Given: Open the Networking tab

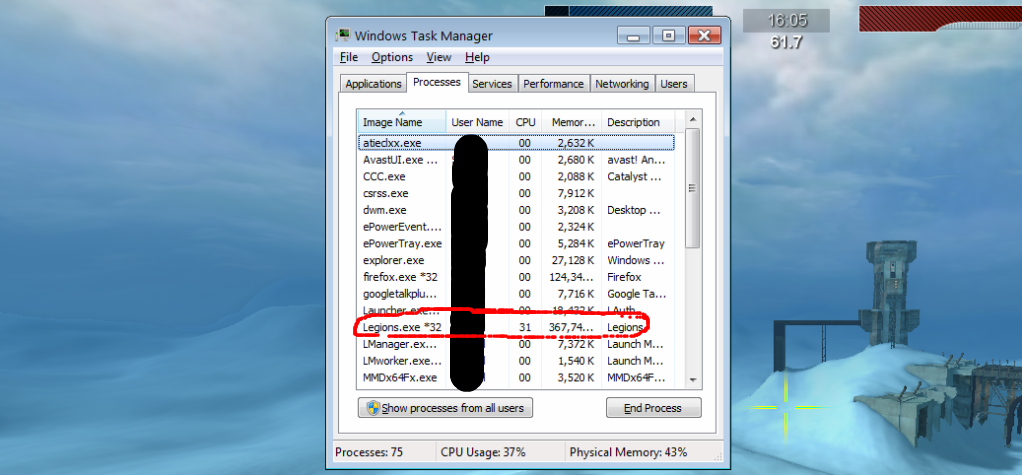Looking at the screenshot, I should [x=622, y=84].
